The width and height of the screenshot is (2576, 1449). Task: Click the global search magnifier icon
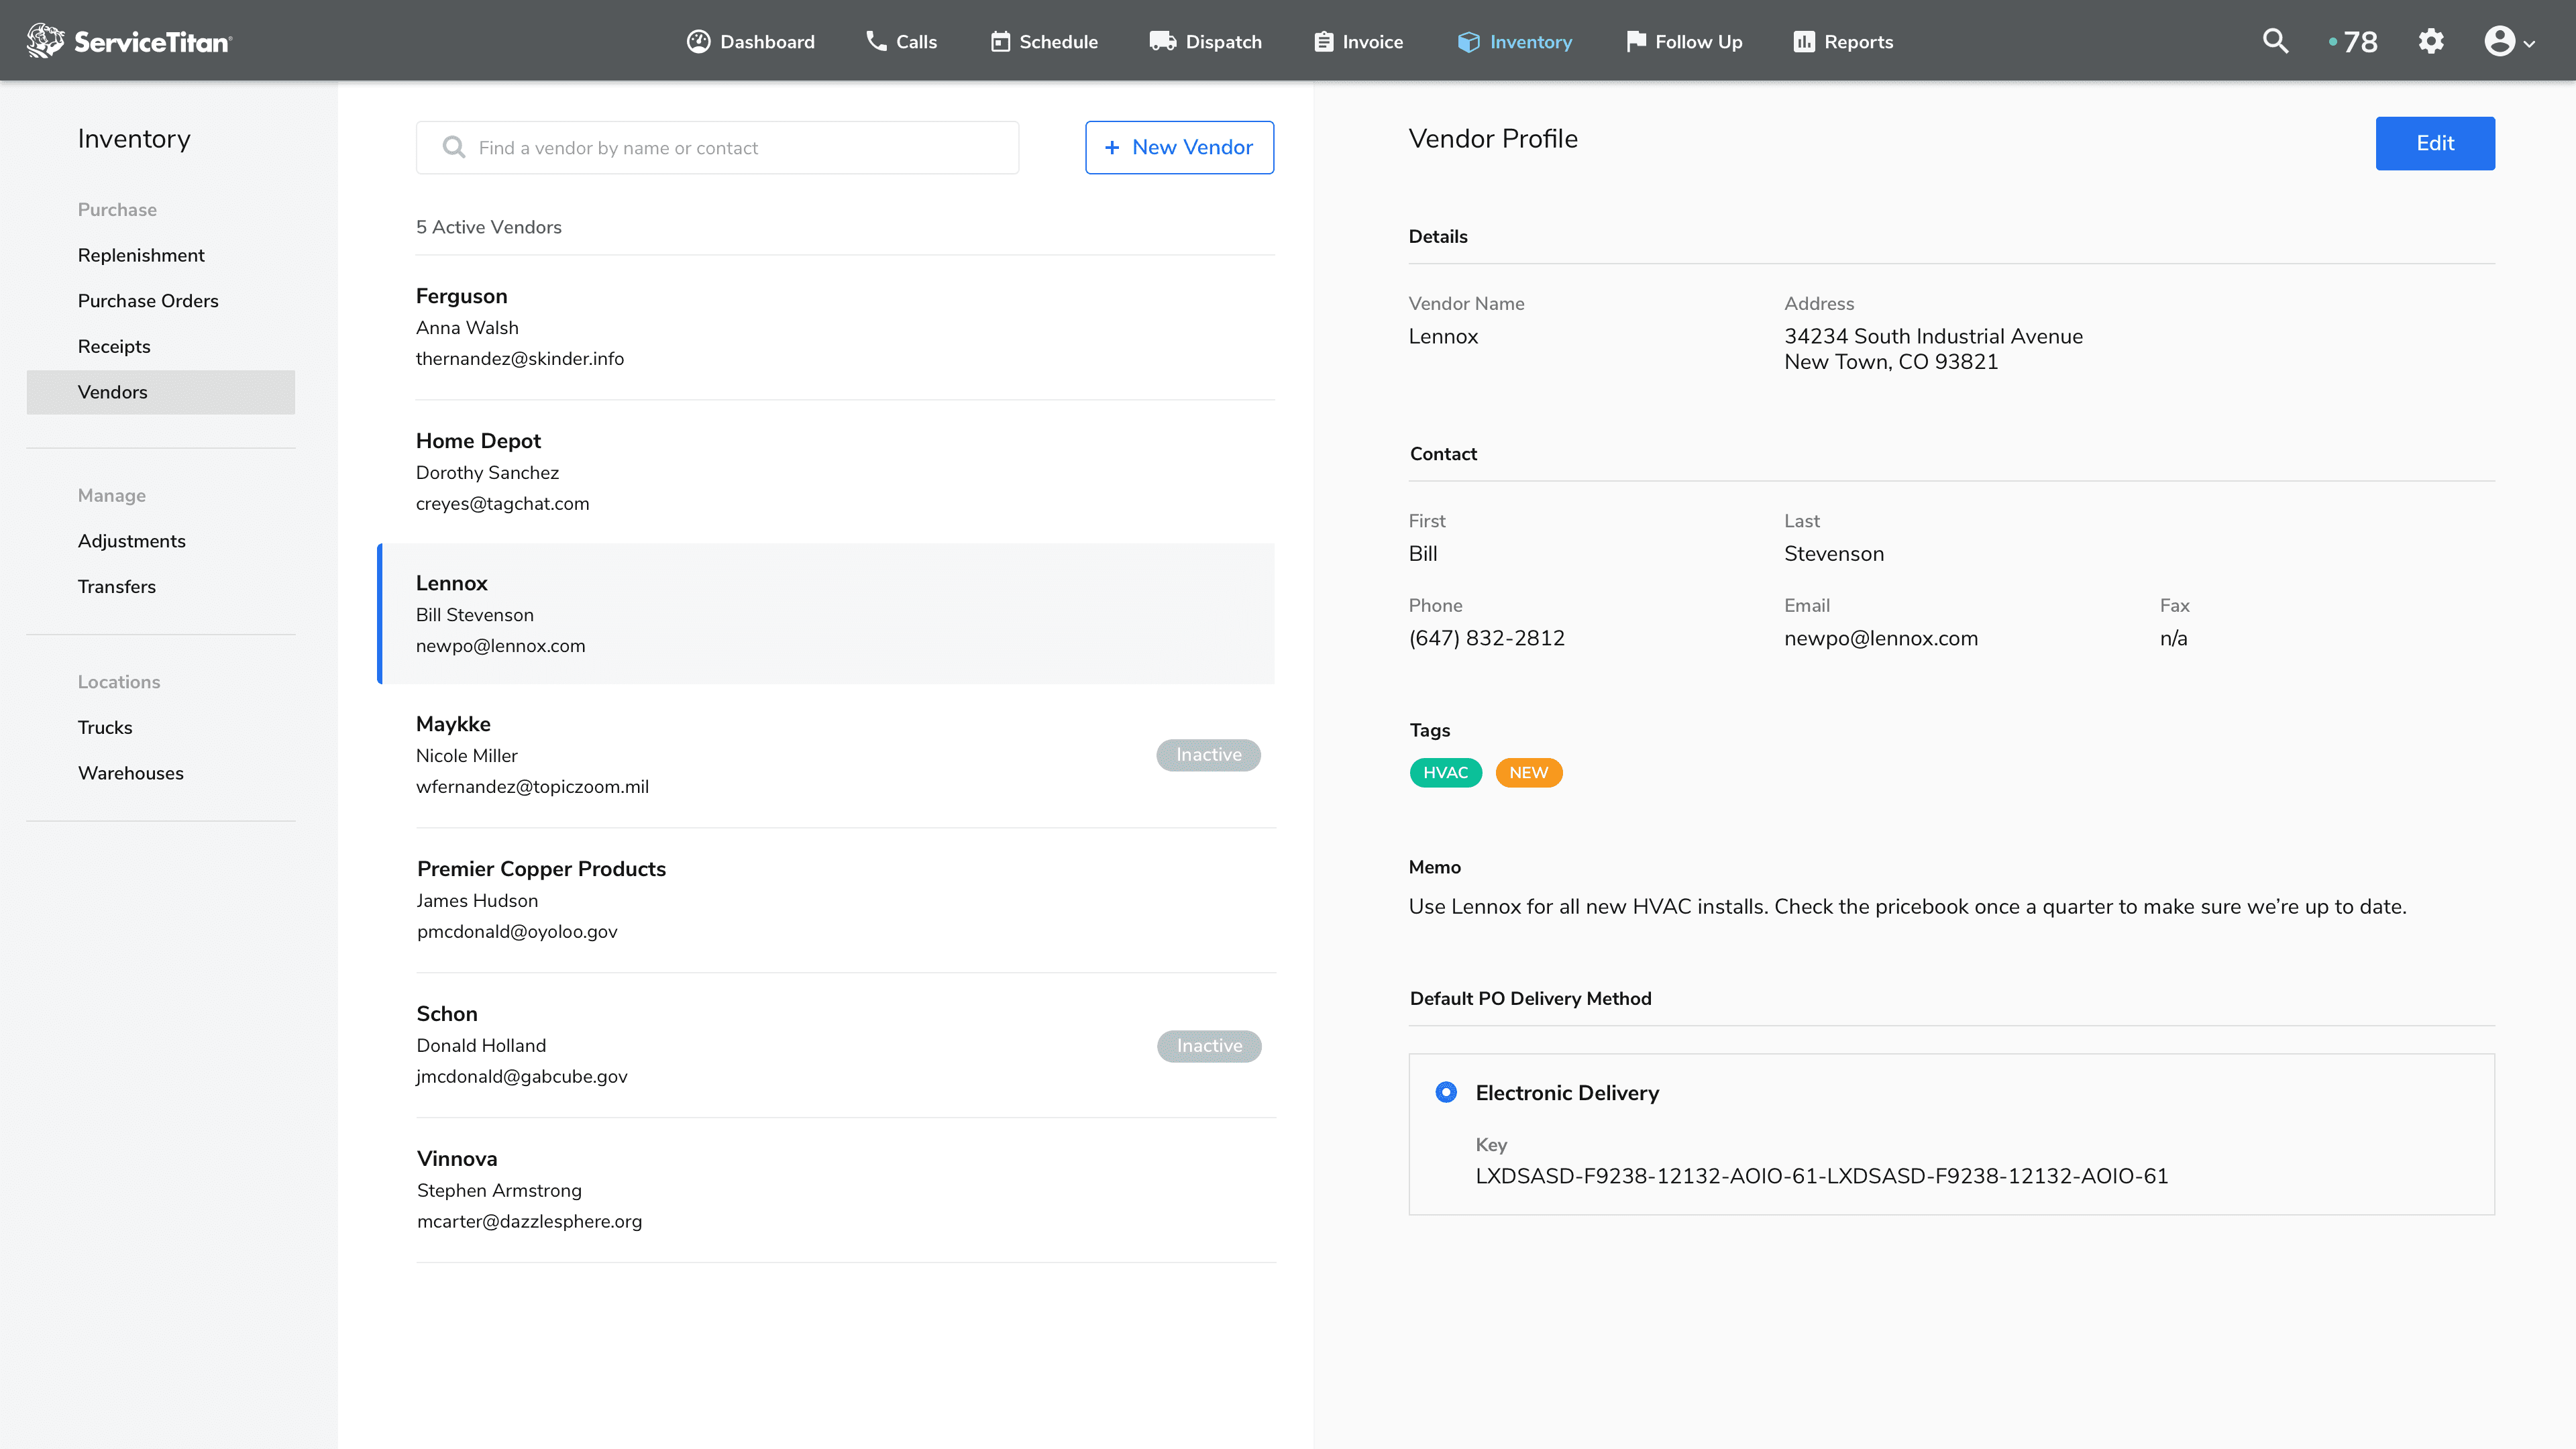pyautogui.click(x=2275, y=41)
